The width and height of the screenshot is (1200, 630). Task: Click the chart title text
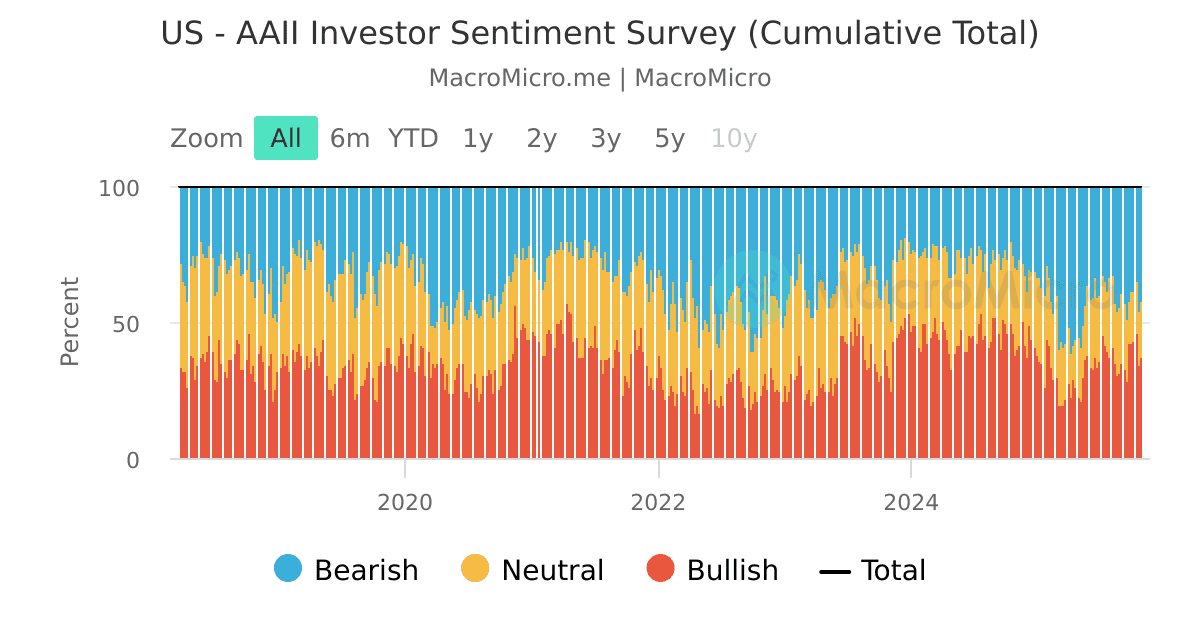coord(600,33)
